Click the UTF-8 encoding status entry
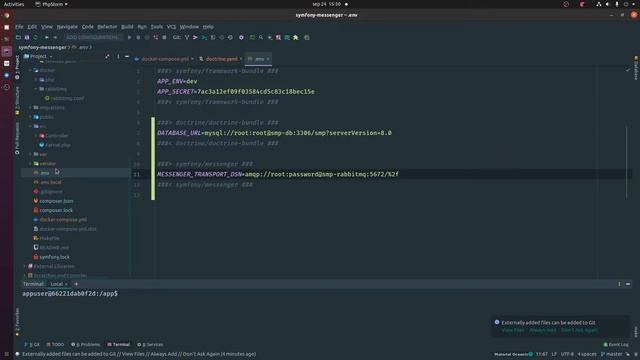640x360 pixels. point(567,354)
